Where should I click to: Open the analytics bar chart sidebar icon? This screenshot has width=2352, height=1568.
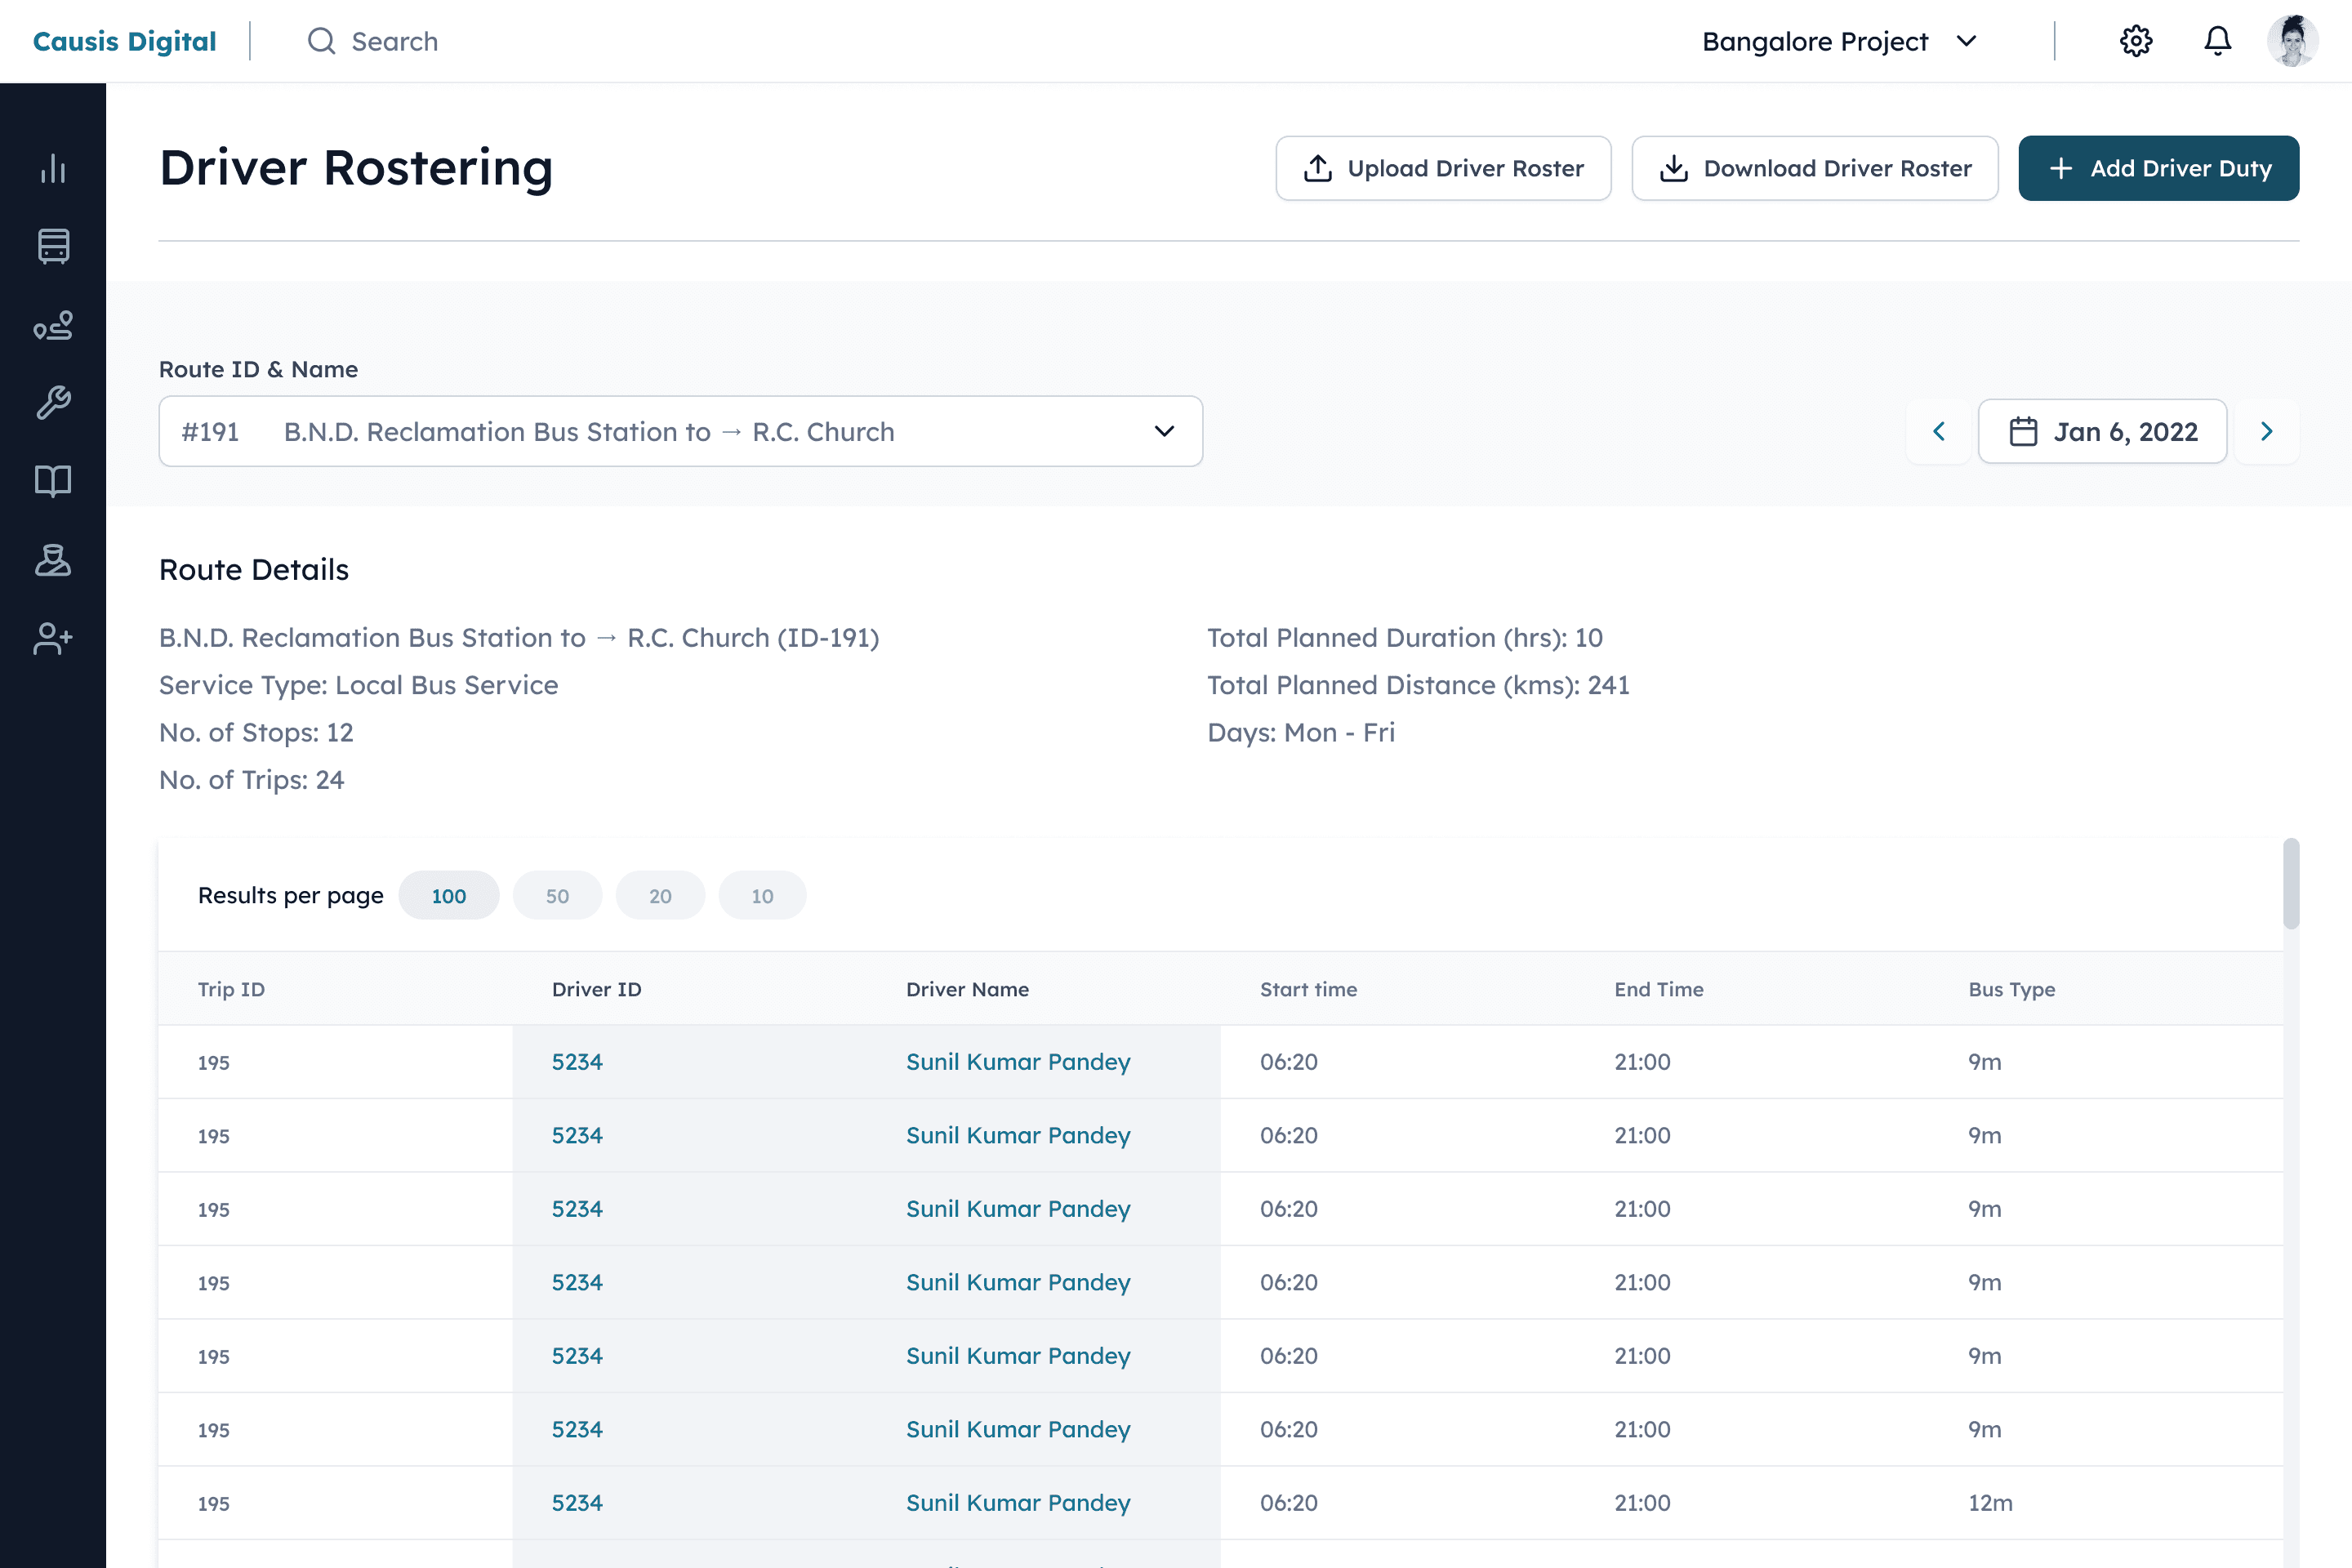pos(53,168)
